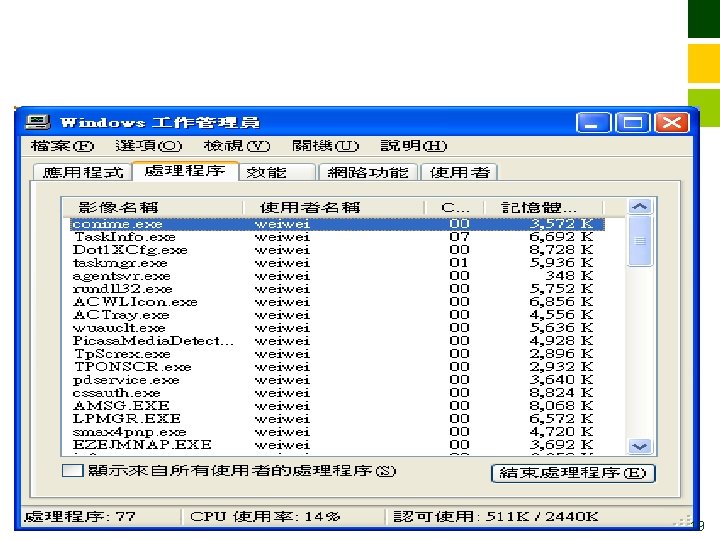Sort by 記憶體 column header
Screen dimensions: 720x540
[543, 207]
